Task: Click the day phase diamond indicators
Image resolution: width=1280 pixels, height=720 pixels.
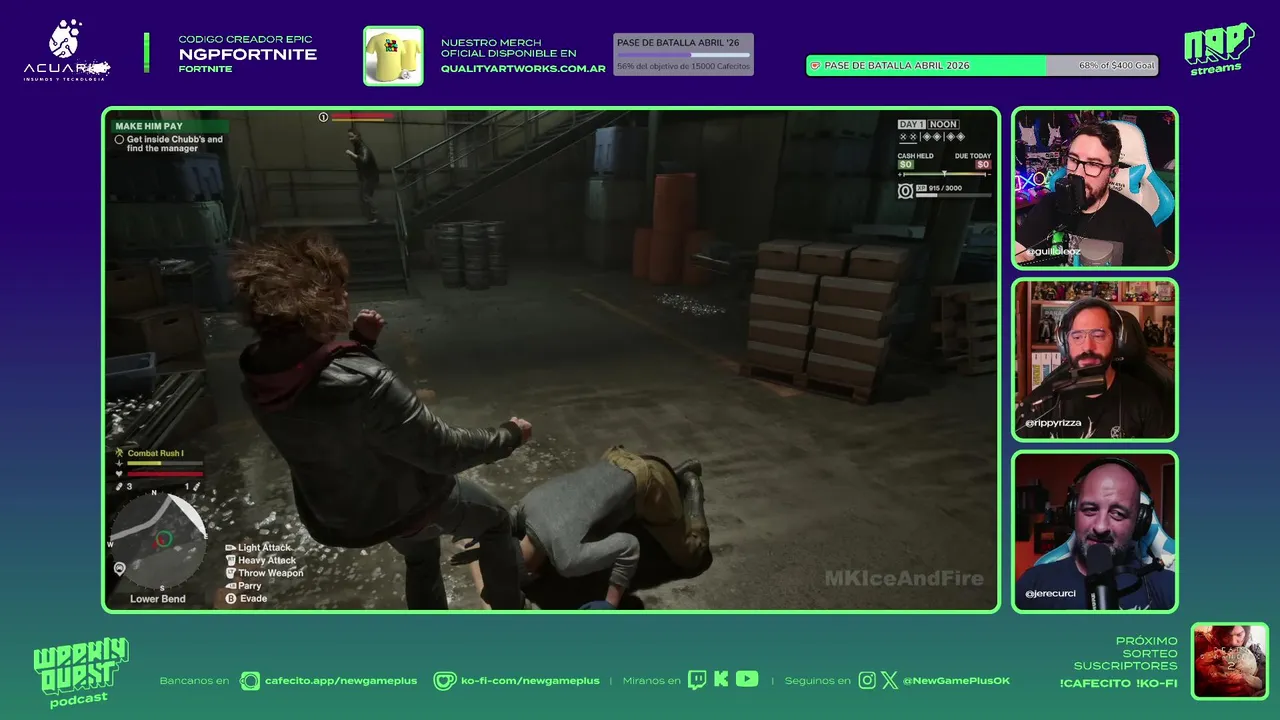Action: coord(932,137)
